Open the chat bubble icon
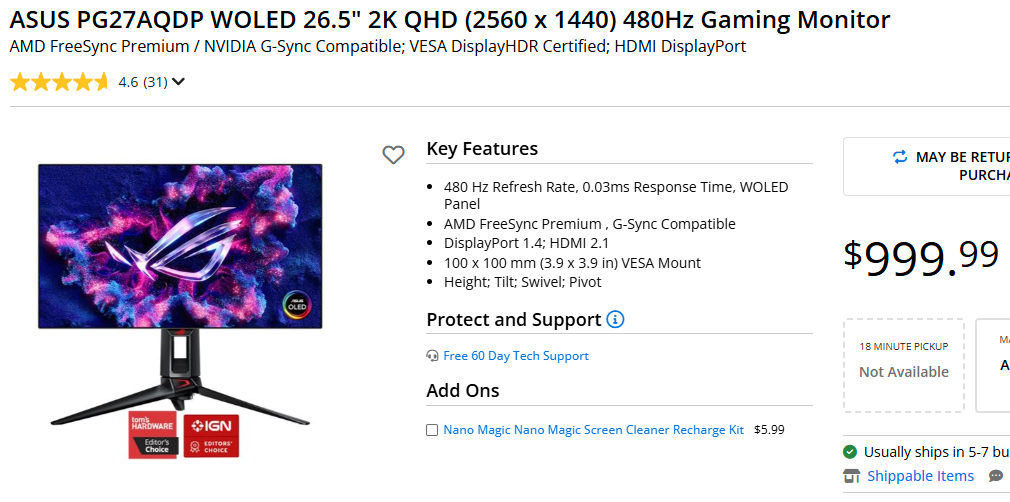Viewport: 1010px width, 502px height. click(x=996, y=476)
